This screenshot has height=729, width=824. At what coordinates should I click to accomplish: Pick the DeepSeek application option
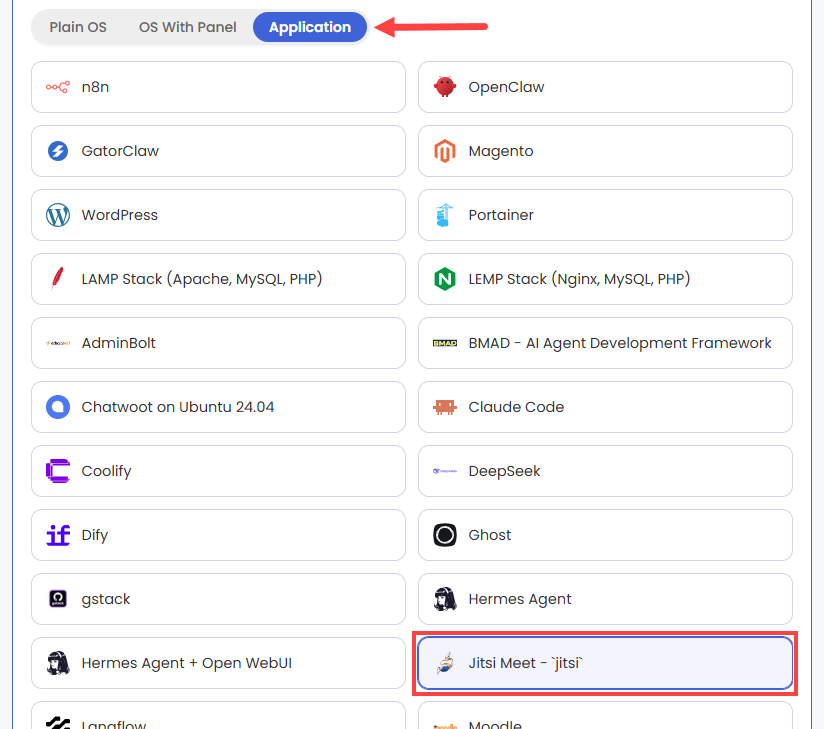605,471
